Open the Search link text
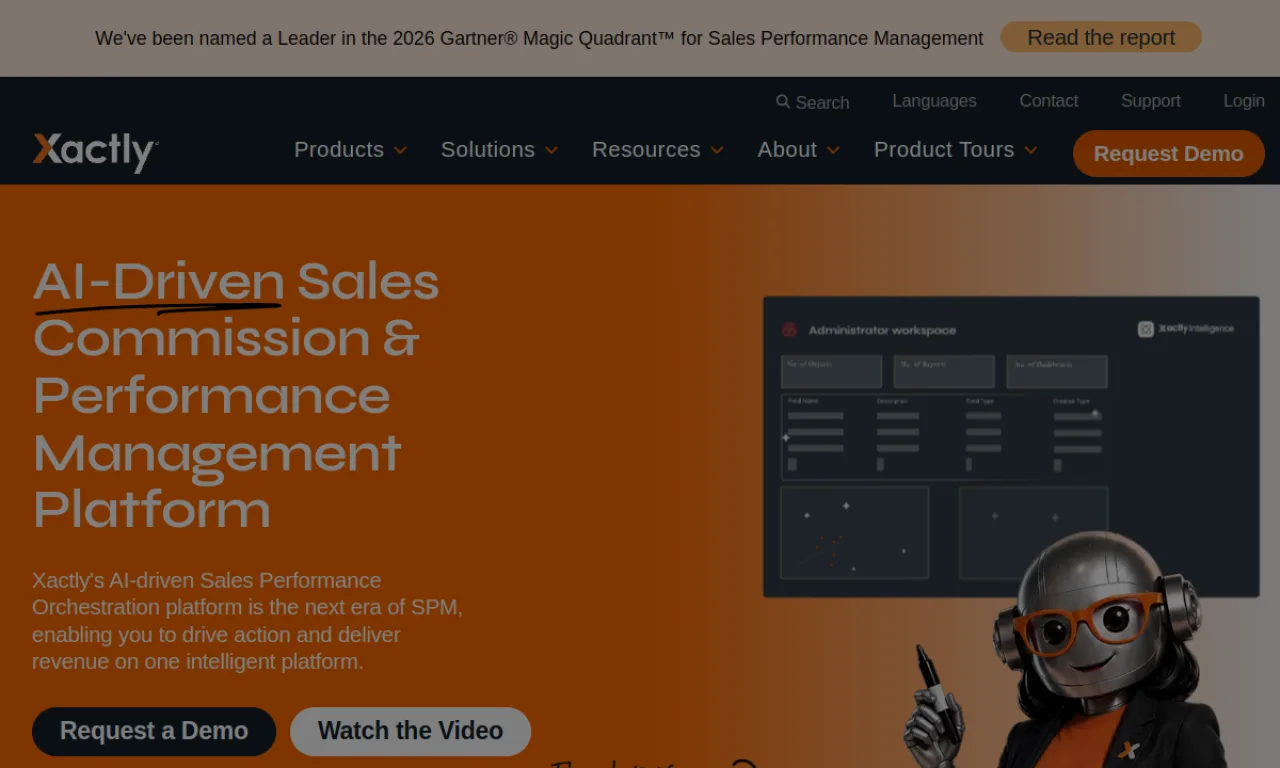This screenshot has width=1280, height=768. click(822, 102)
